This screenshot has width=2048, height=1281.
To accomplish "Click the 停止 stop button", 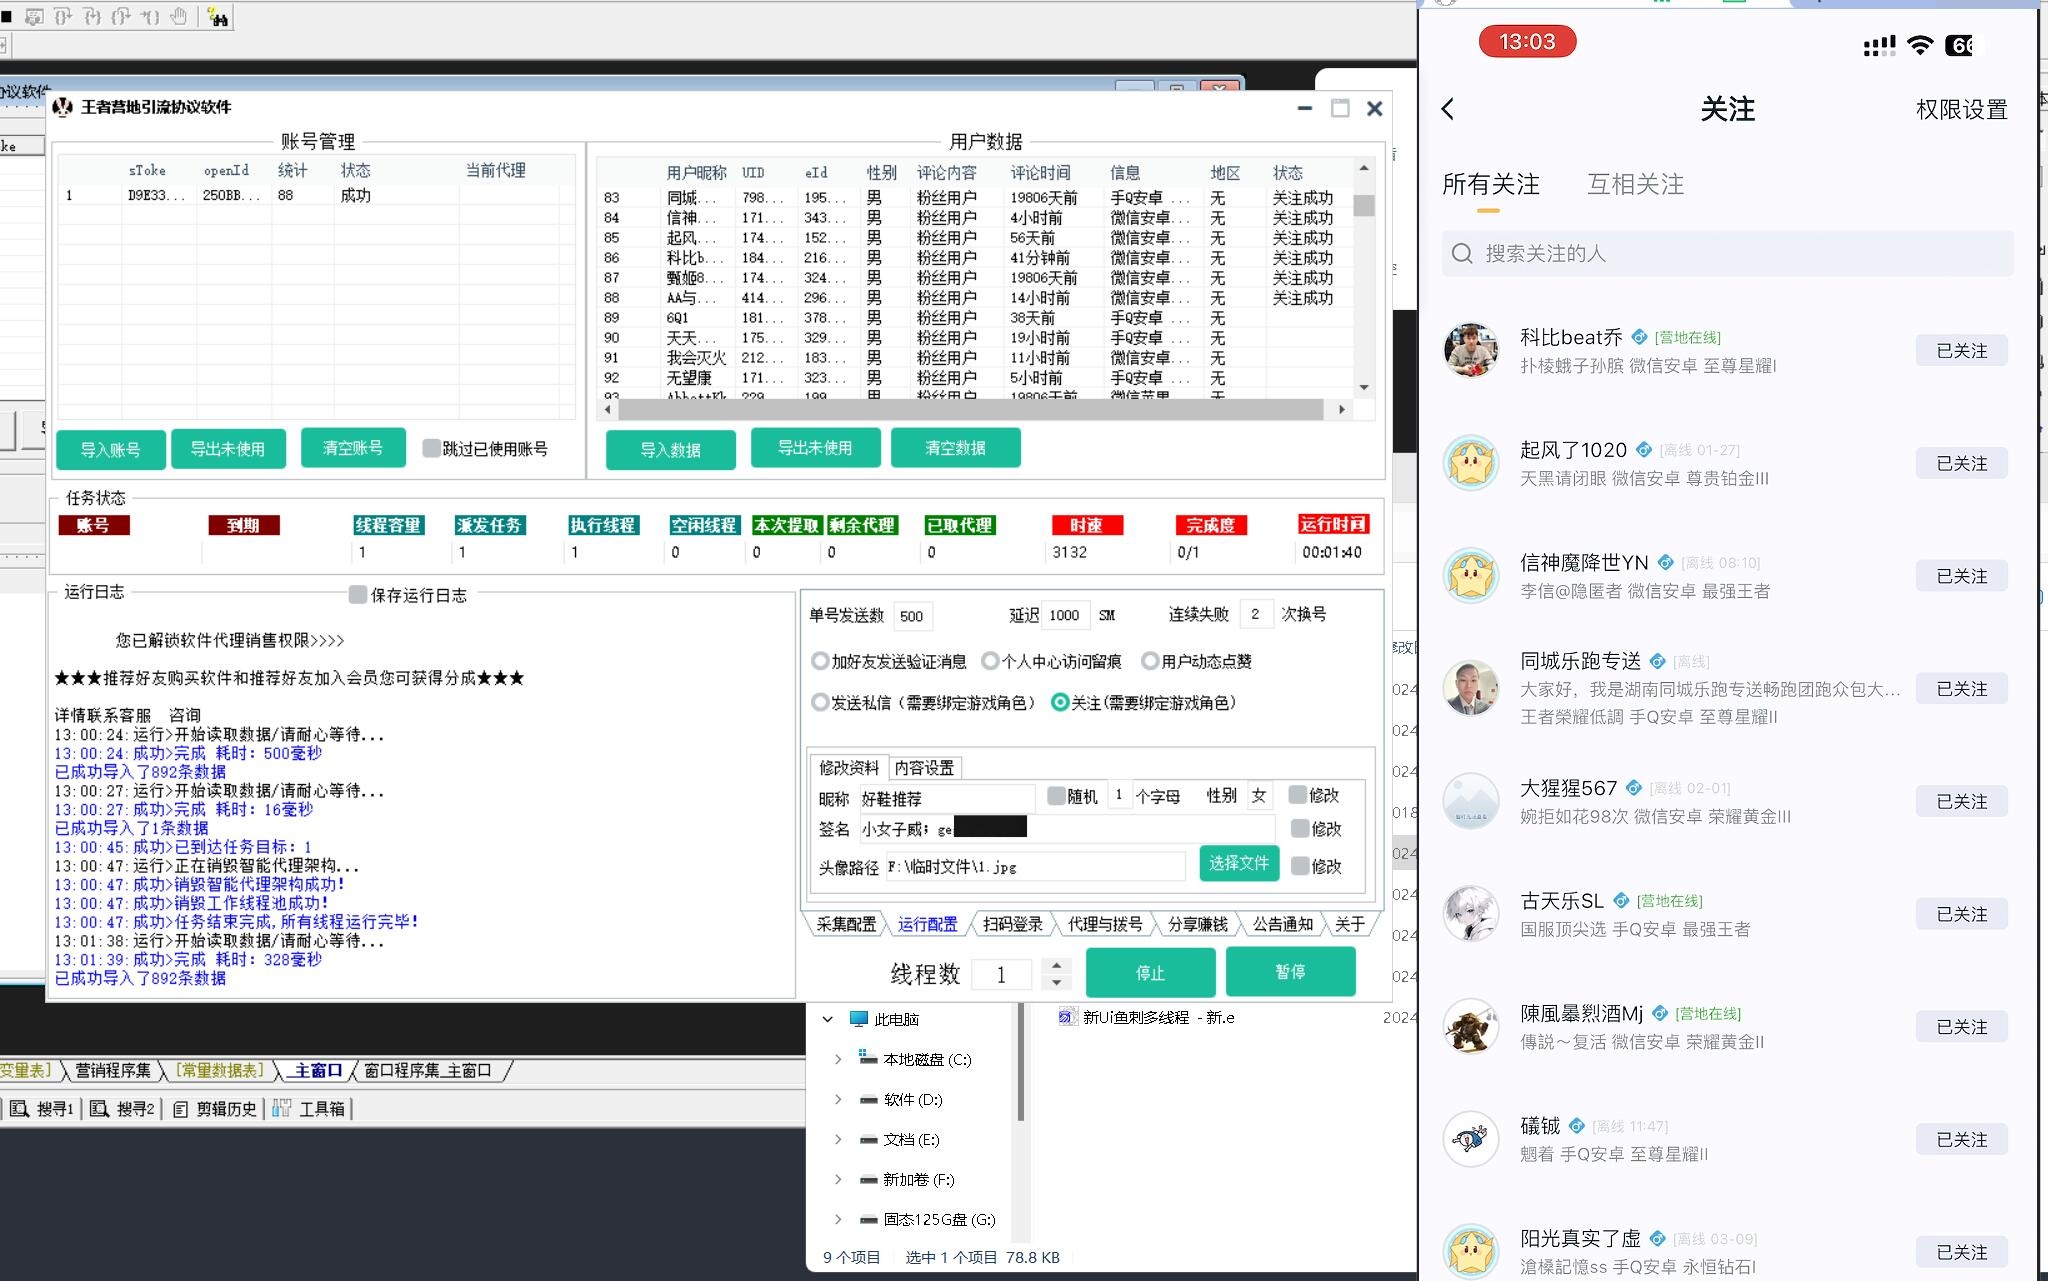I will point(1152,971).
